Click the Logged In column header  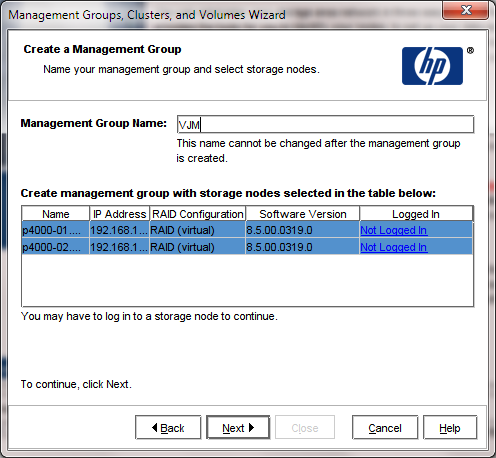[416, 214]
